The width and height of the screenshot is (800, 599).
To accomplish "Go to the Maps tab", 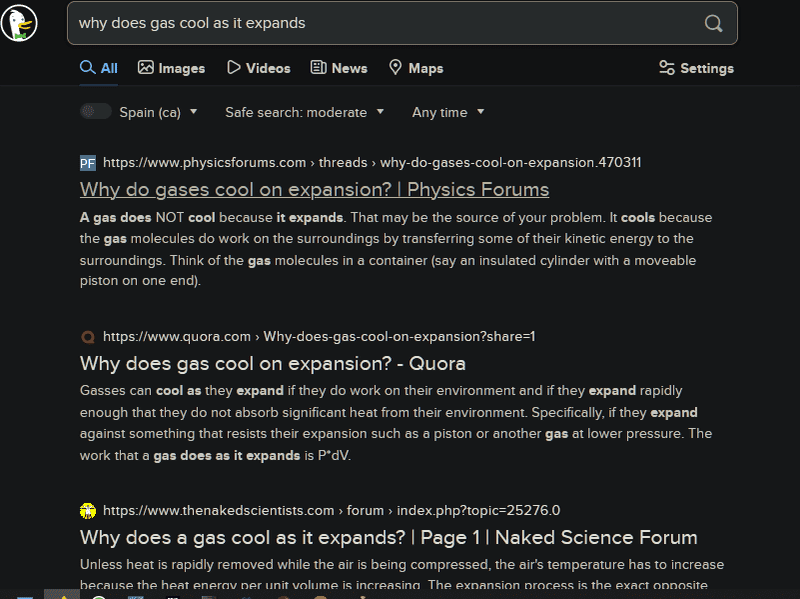I will click(415, 68).
